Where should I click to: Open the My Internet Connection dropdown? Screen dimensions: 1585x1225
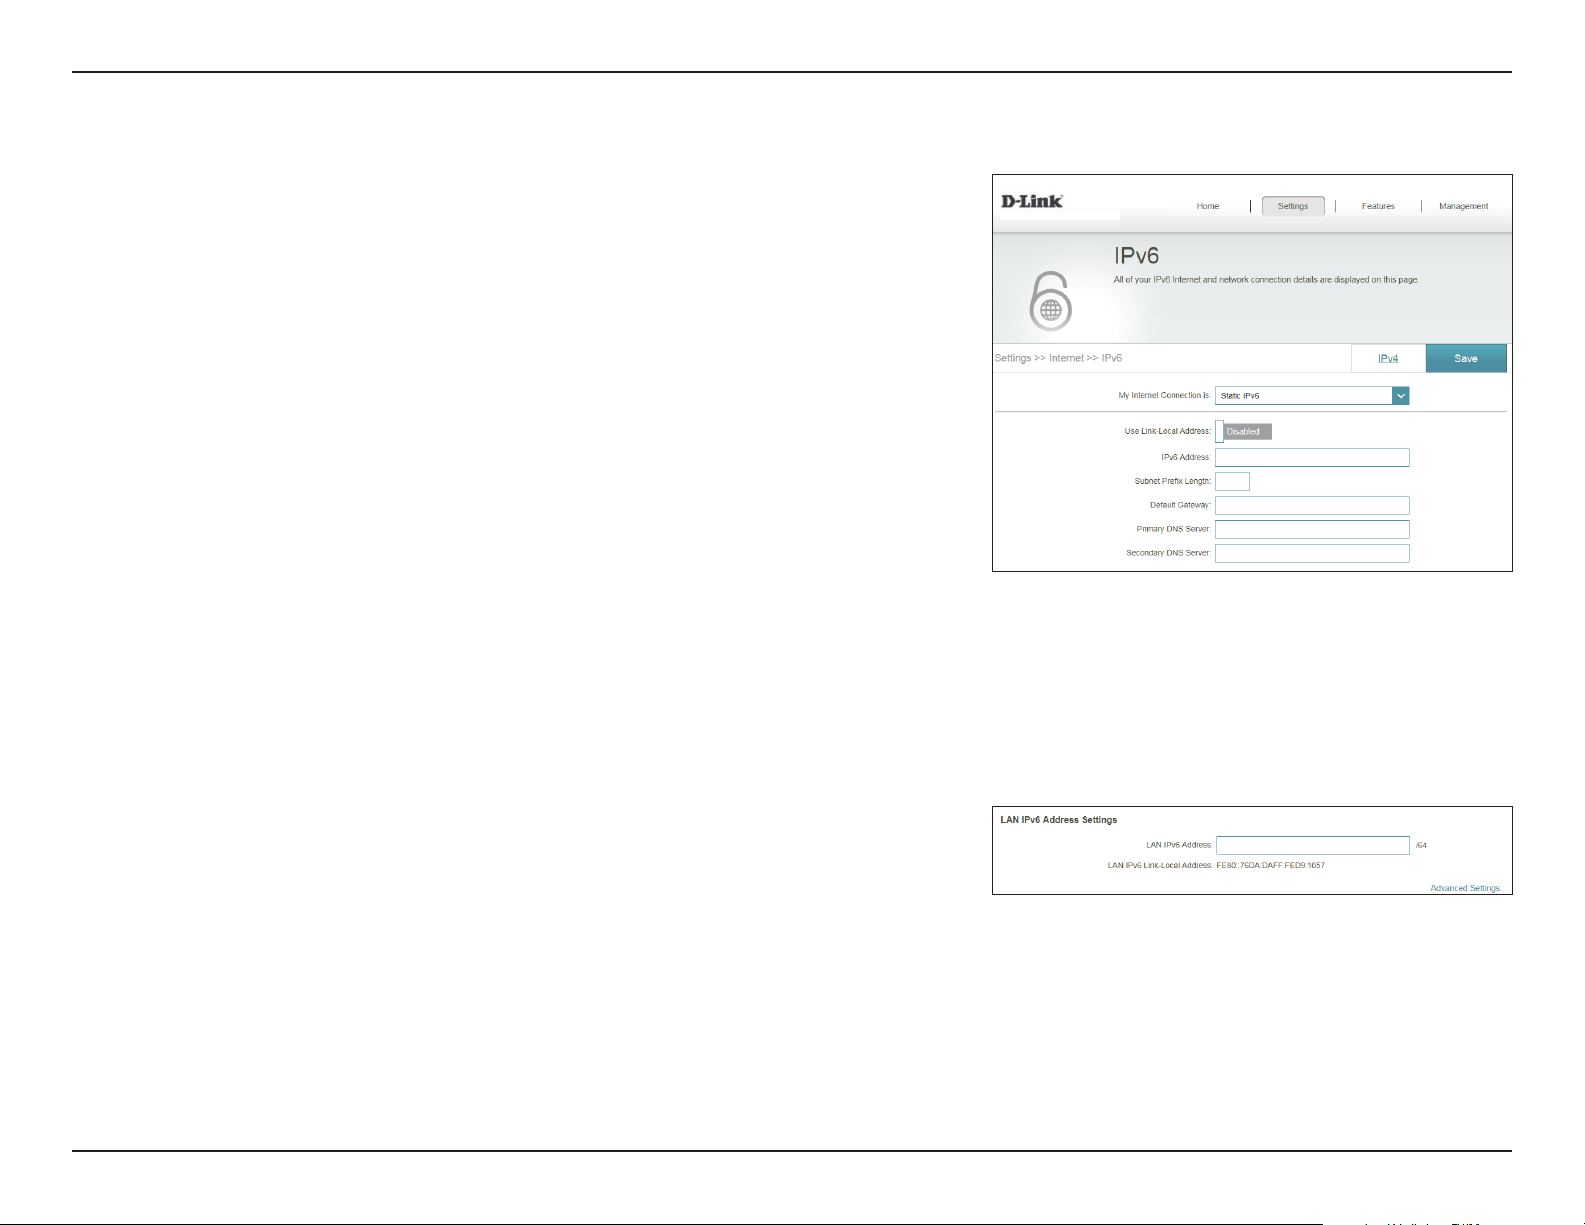(x=1312, y=396)
